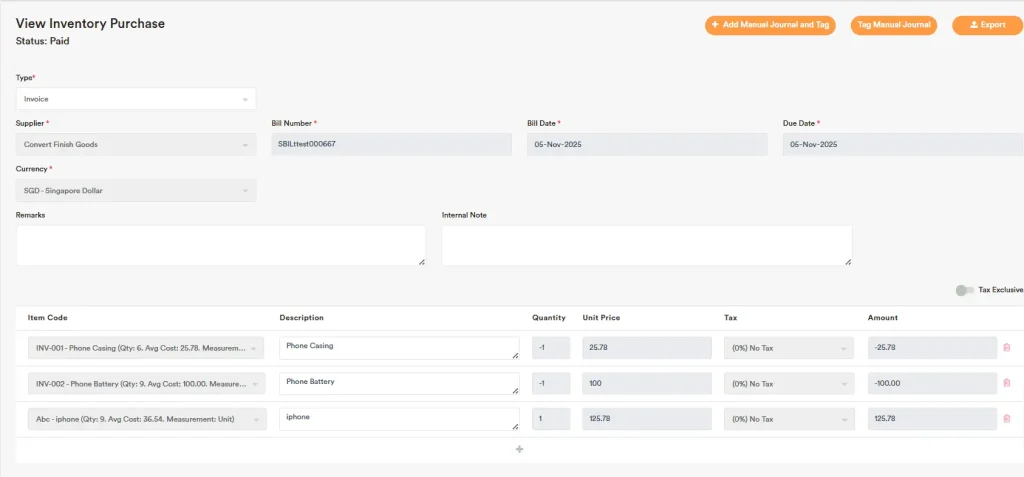Select the Bill Number field
The height and width of the screenshot is (477, 1024).
[x=391, y=144]
